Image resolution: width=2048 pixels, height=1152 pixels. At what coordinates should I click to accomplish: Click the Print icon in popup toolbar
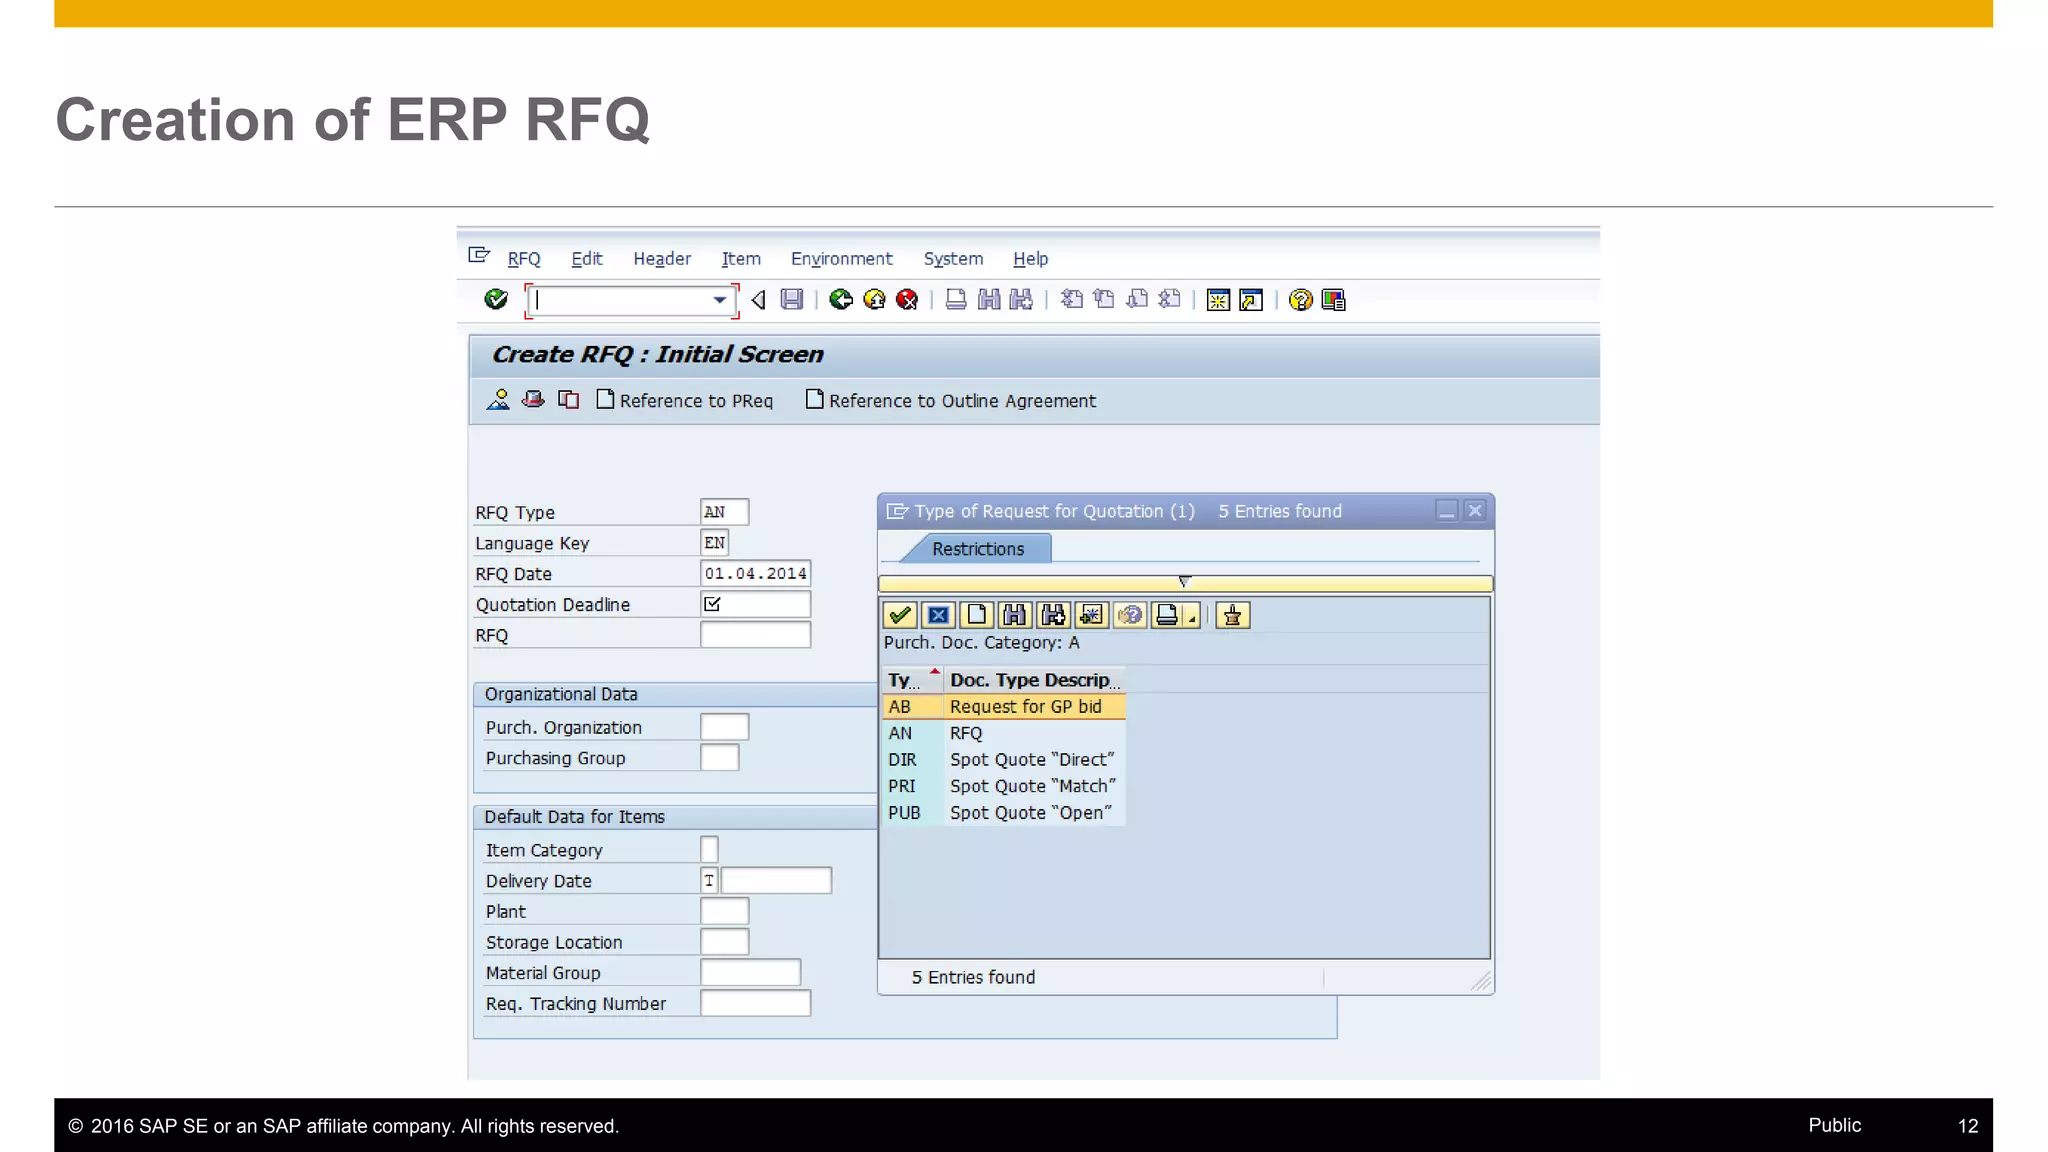point(1167,615)
